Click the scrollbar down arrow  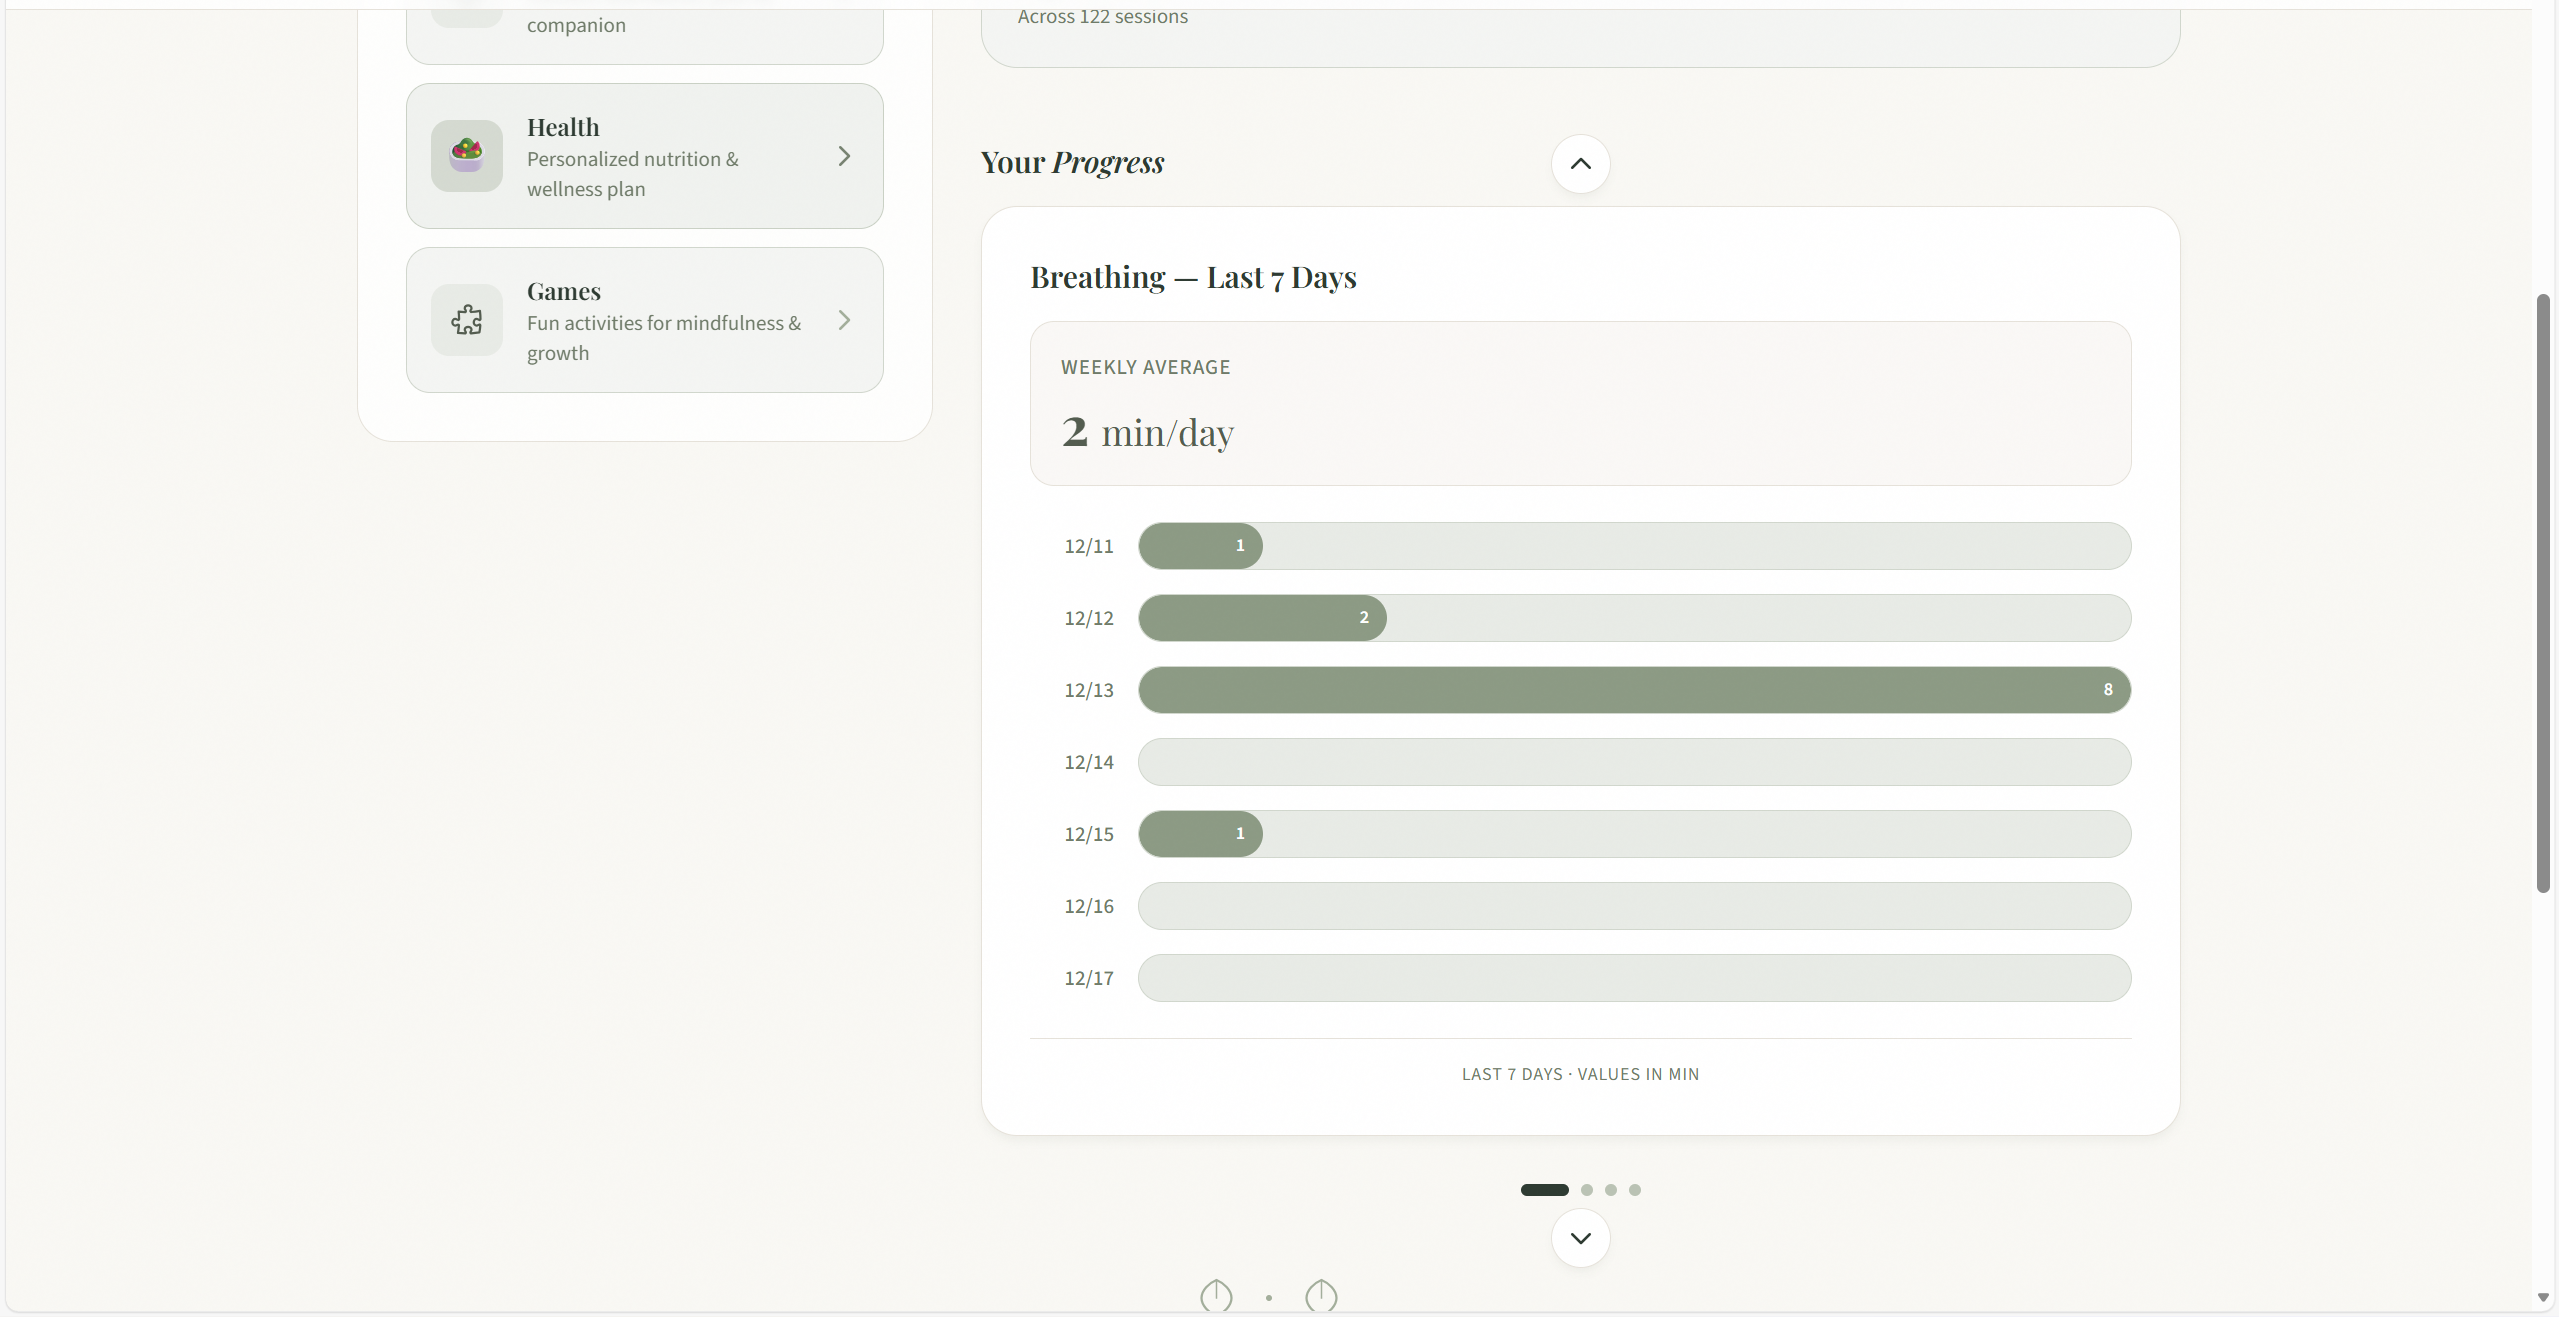click(x=2542, y=1298)
